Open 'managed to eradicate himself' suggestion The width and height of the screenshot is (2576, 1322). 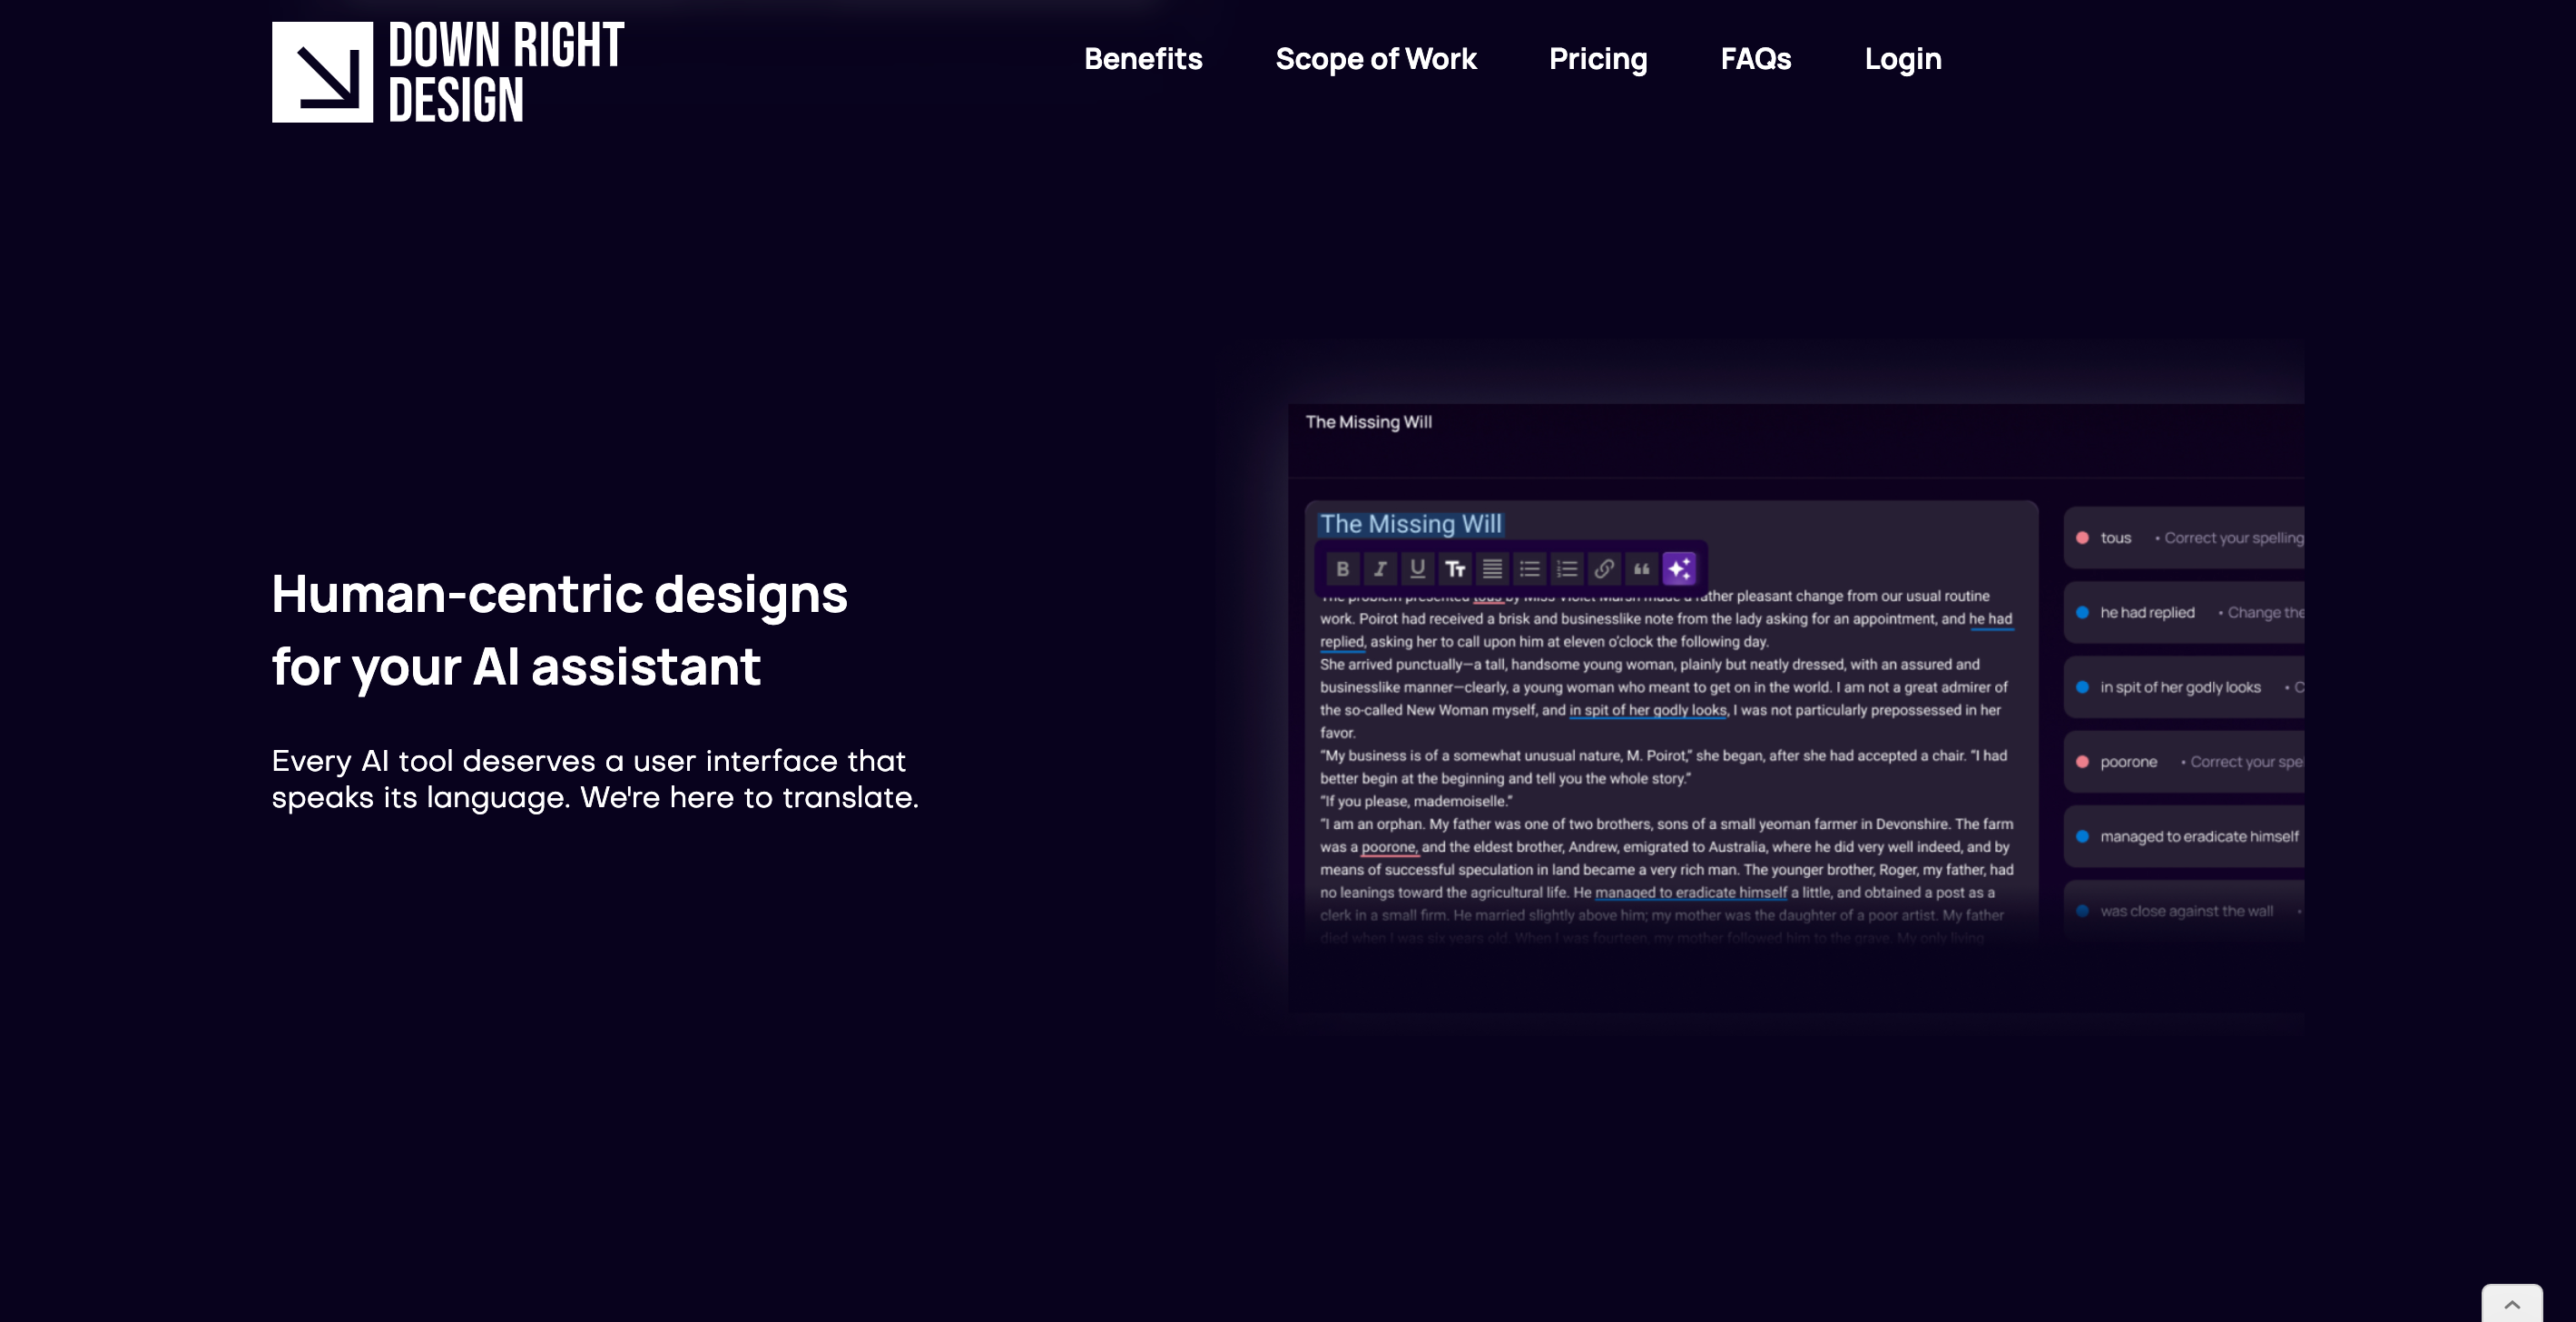[x=2184, y=836]
